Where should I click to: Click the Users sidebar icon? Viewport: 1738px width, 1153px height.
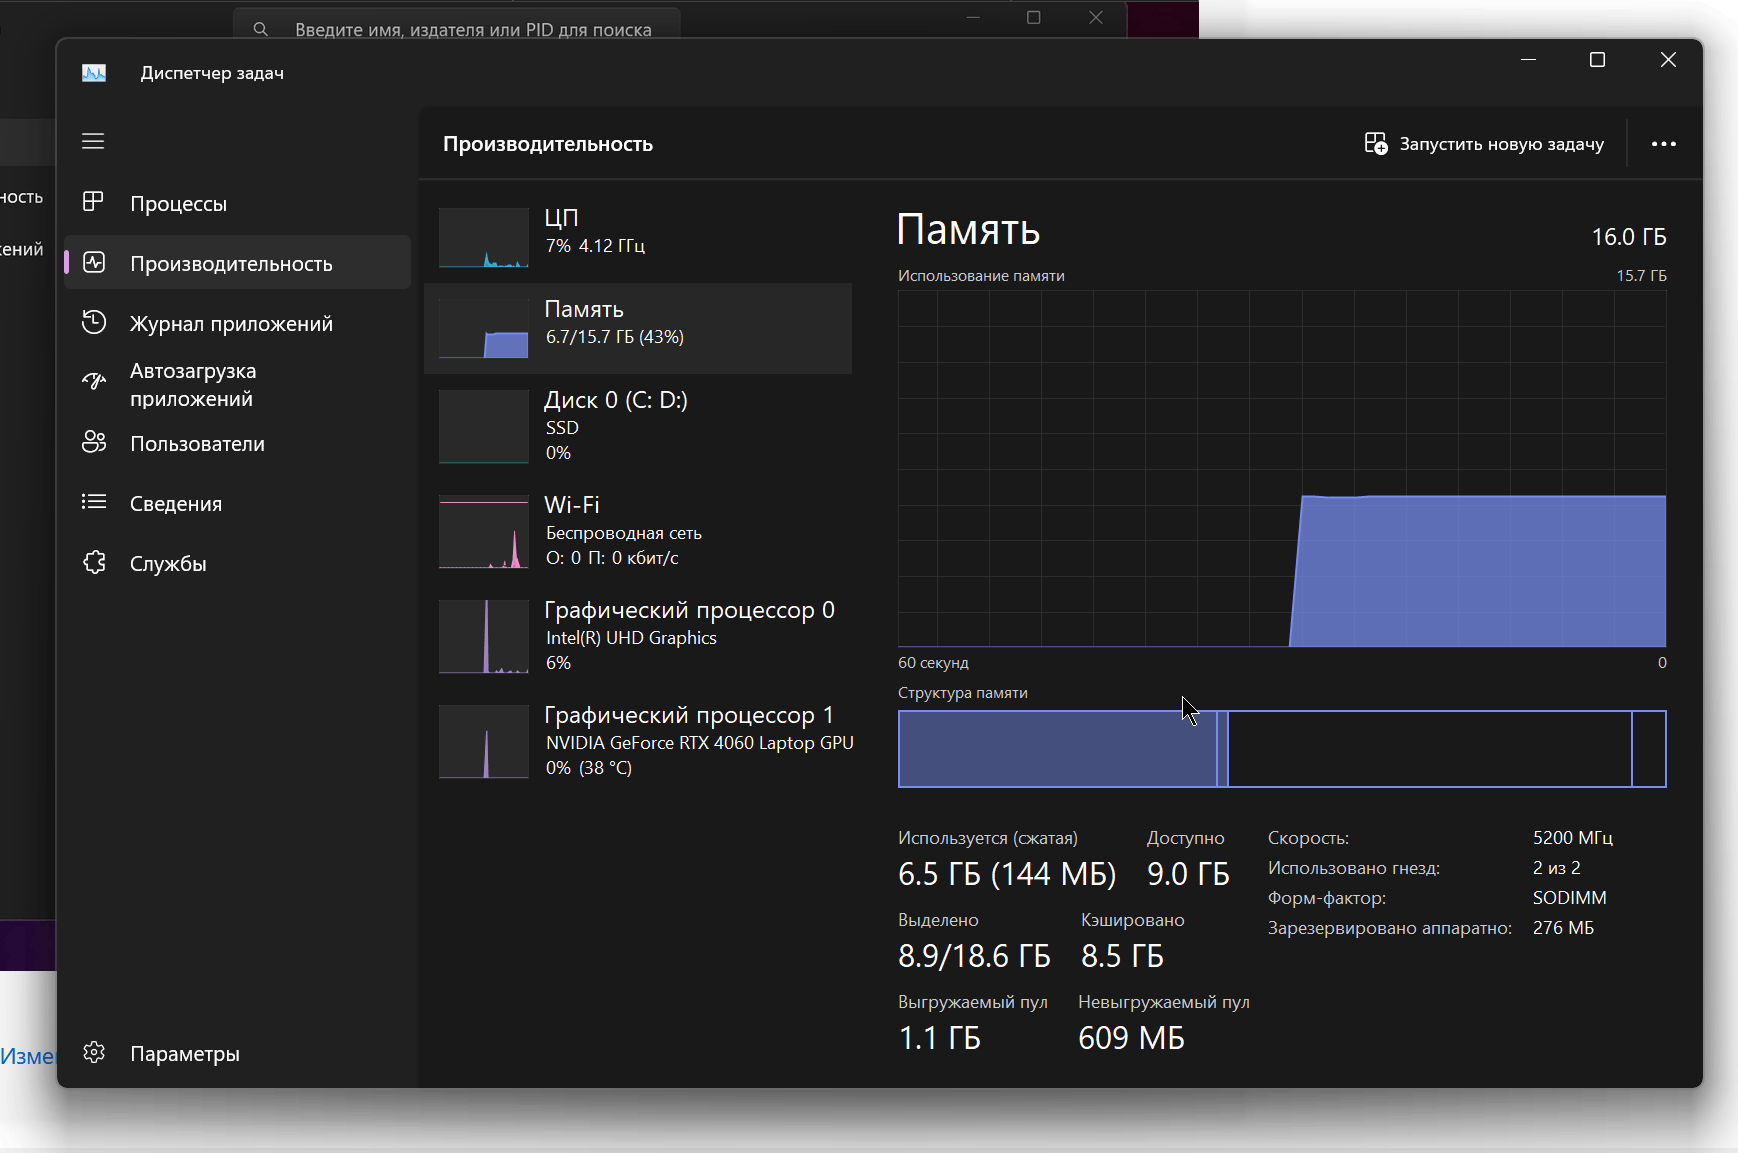[x=94, y=442]
